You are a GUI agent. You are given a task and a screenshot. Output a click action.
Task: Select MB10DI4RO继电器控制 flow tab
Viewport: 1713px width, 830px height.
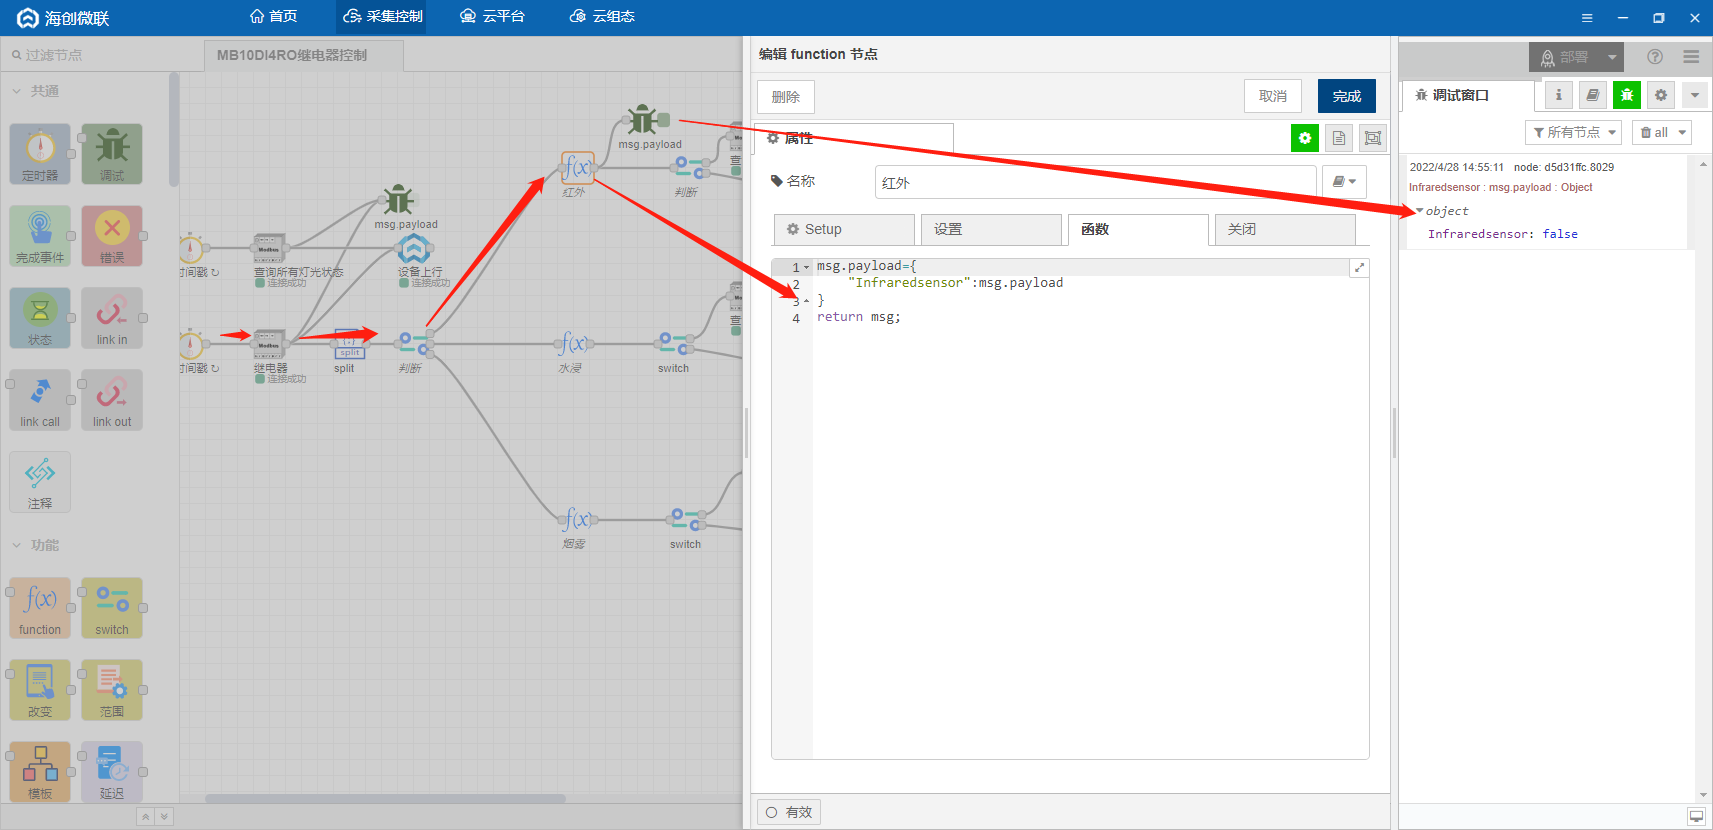coord(304,55)
